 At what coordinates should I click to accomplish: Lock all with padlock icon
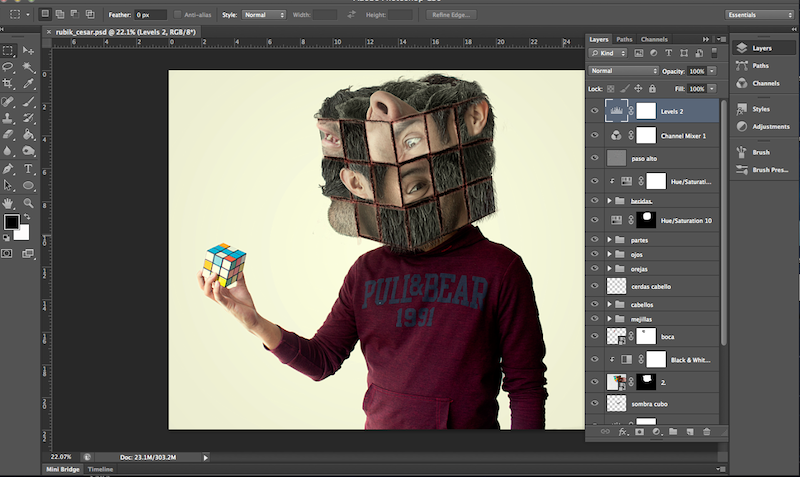(x=652, y=89)
